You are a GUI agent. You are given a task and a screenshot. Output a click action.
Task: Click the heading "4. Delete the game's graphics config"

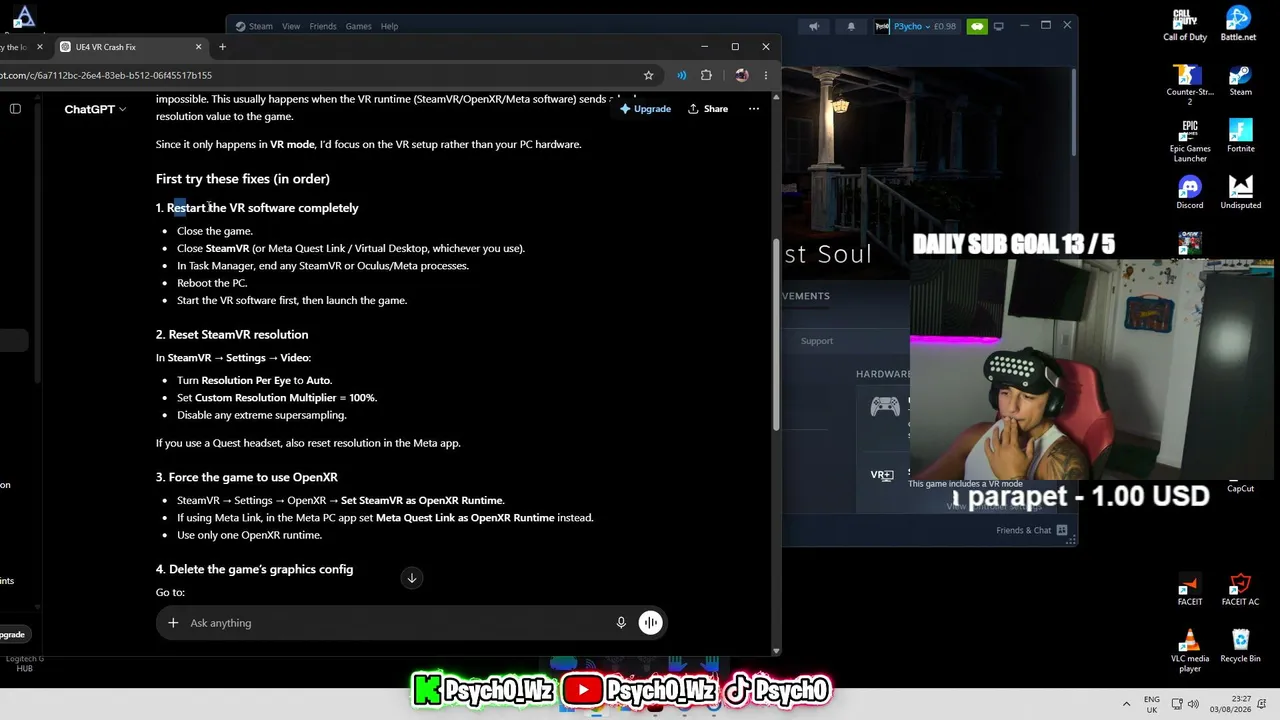255,569
